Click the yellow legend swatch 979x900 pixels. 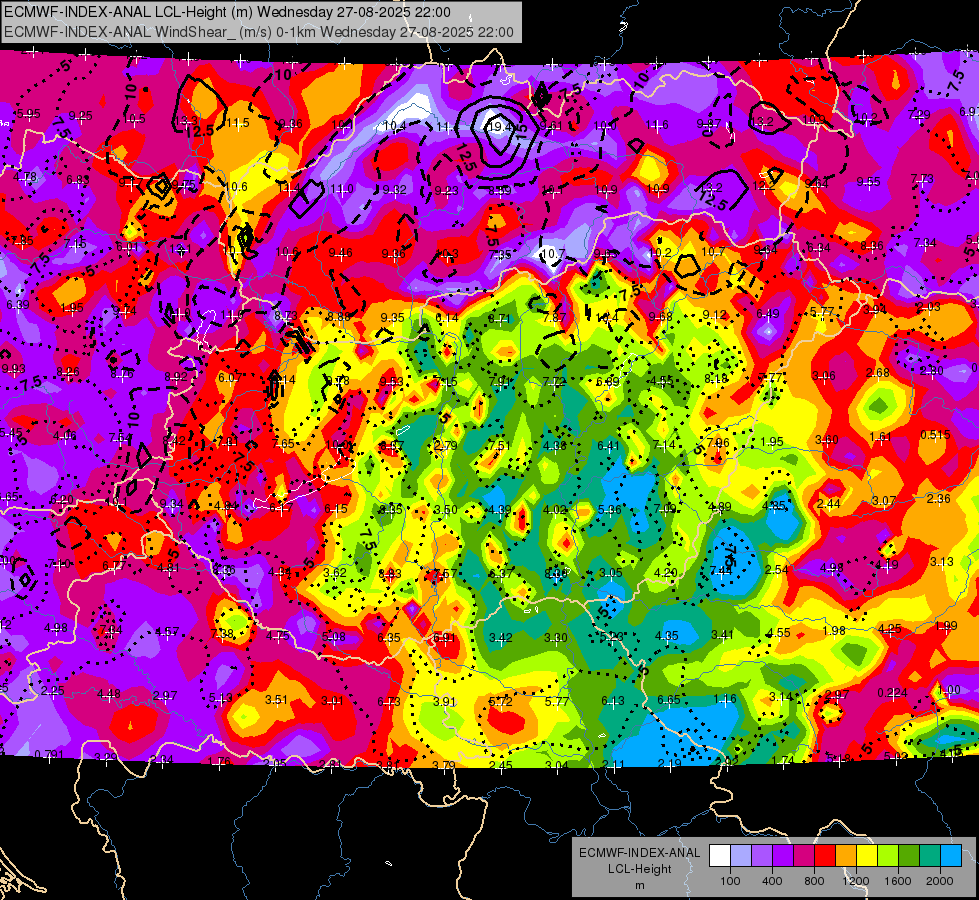(867, 856)
